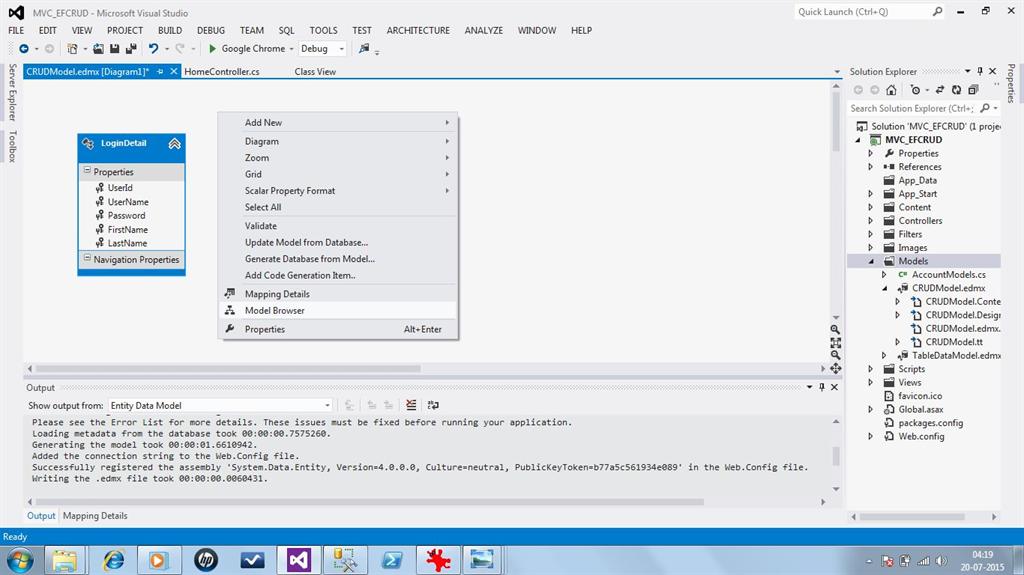The width and height of the screenshot is (1024, 575).
Task: Select Model Browser from context menu
Action: 338,311
